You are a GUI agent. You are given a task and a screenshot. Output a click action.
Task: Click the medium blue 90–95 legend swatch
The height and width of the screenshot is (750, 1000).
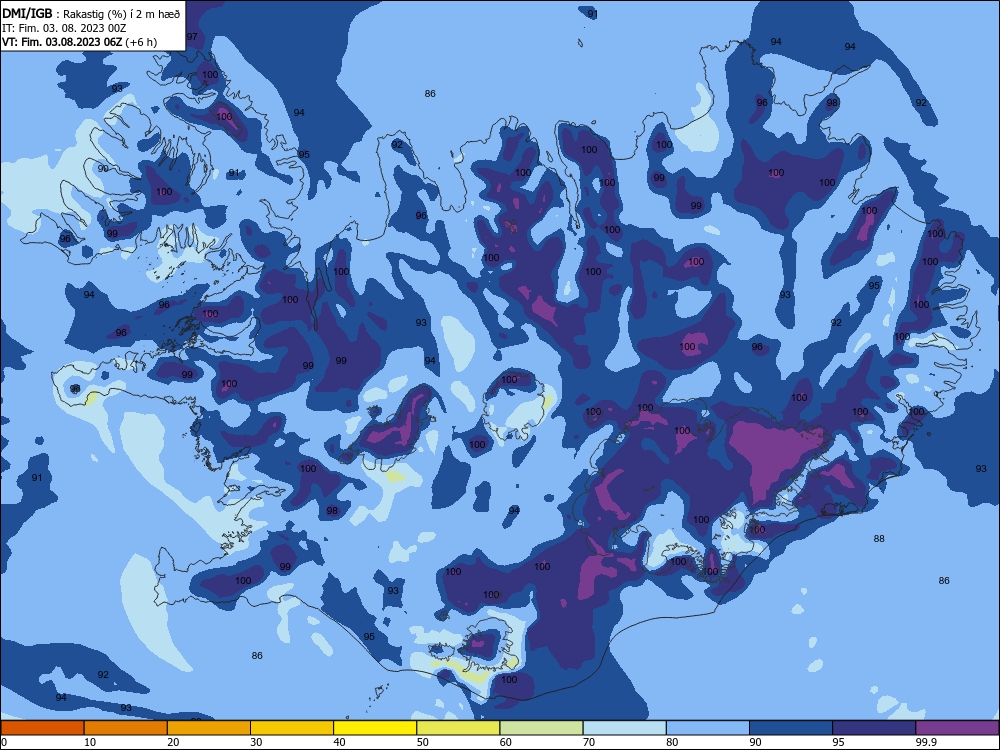point(791,728)
